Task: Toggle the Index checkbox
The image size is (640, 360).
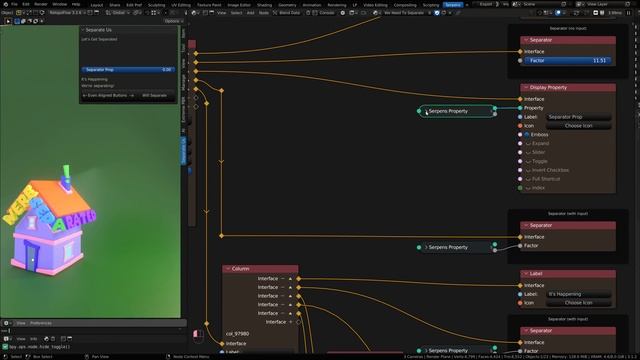Action: coord(528,188)
